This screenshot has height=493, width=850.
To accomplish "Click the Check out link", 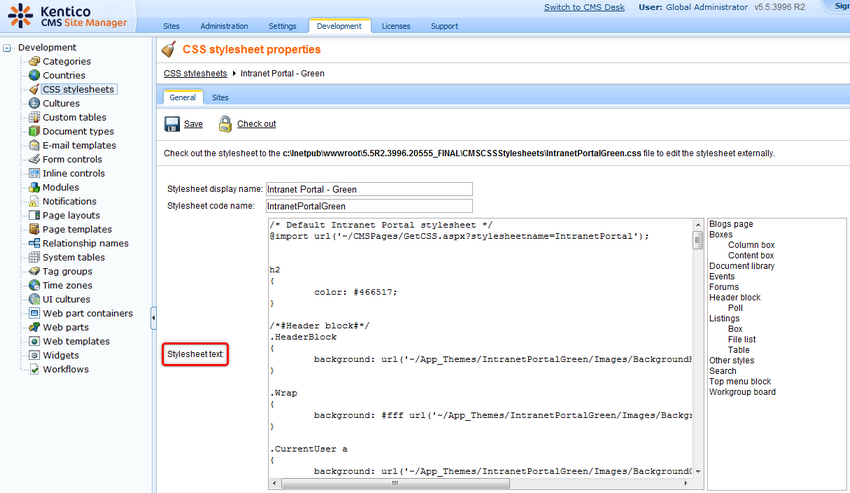I will click(256, 124).
